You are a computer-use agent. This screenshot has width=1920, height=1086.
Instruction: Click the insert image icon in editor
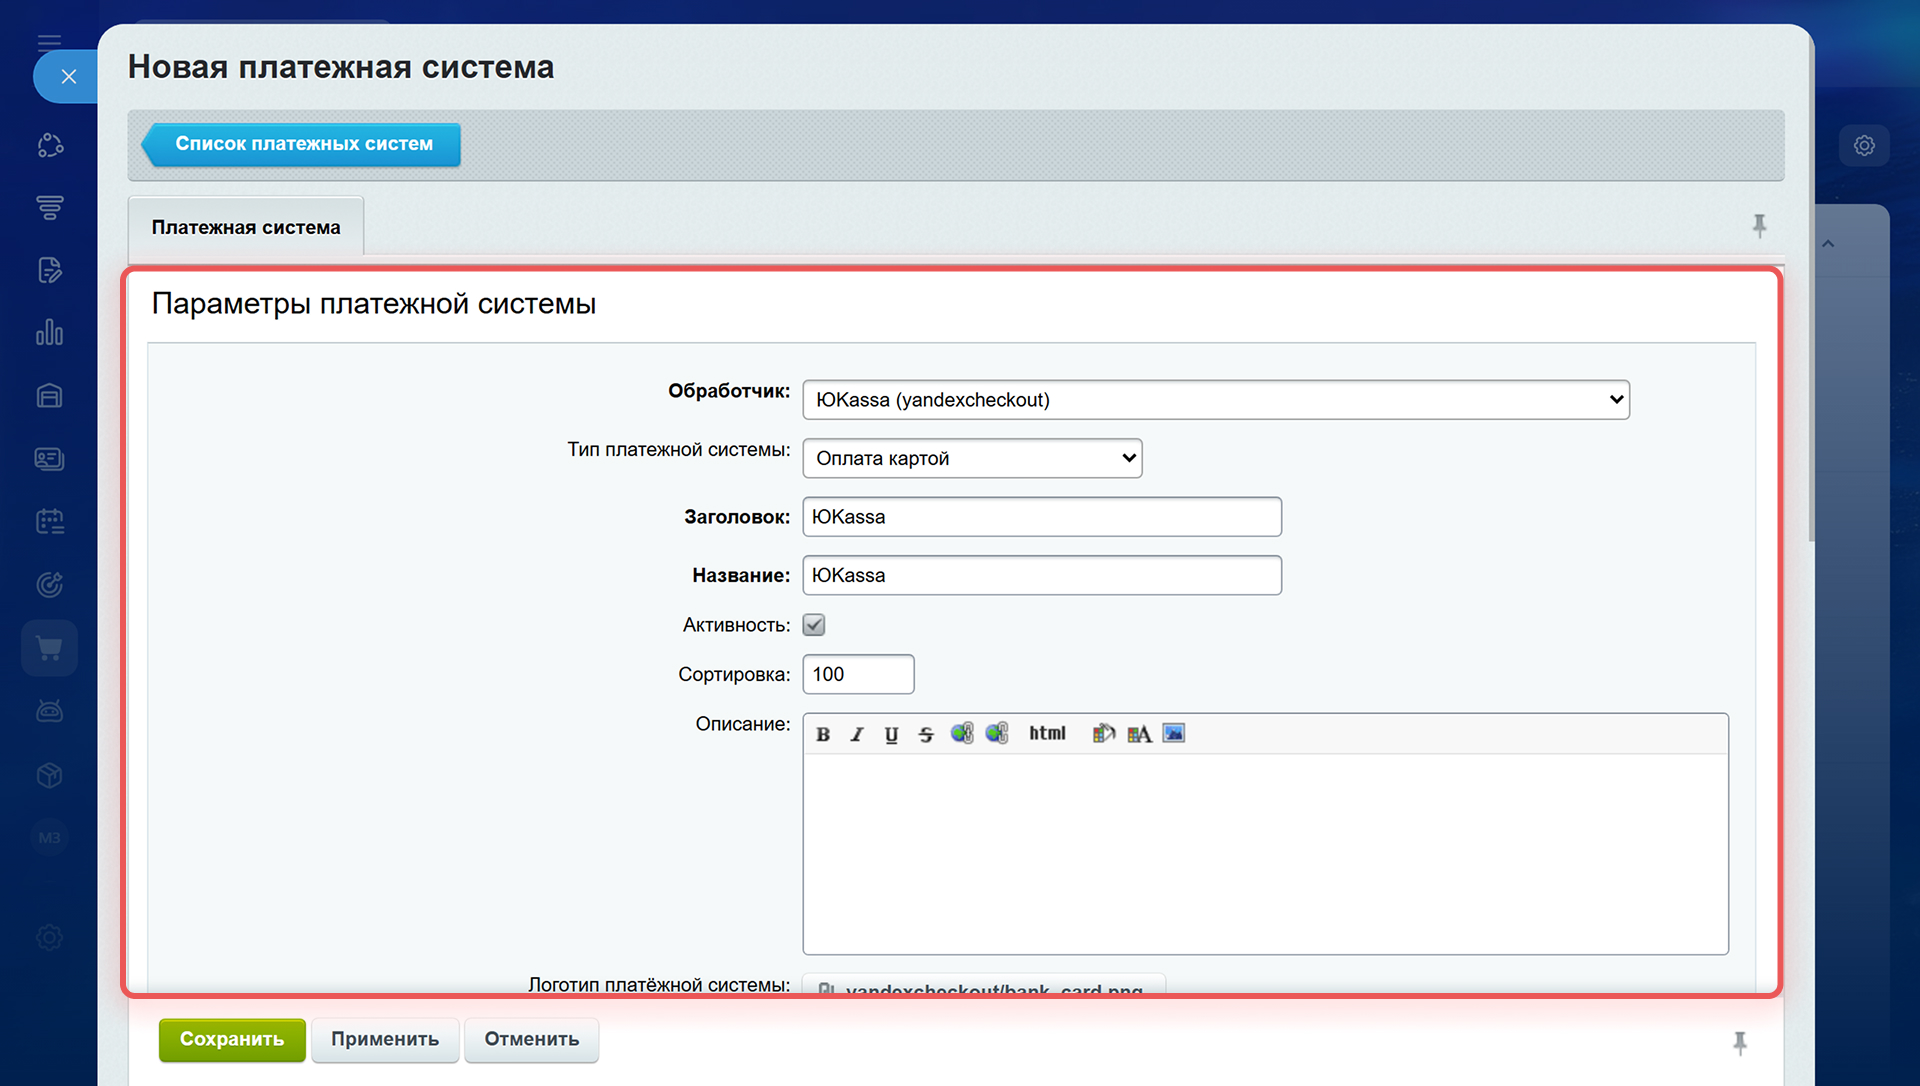(1174, 733)
